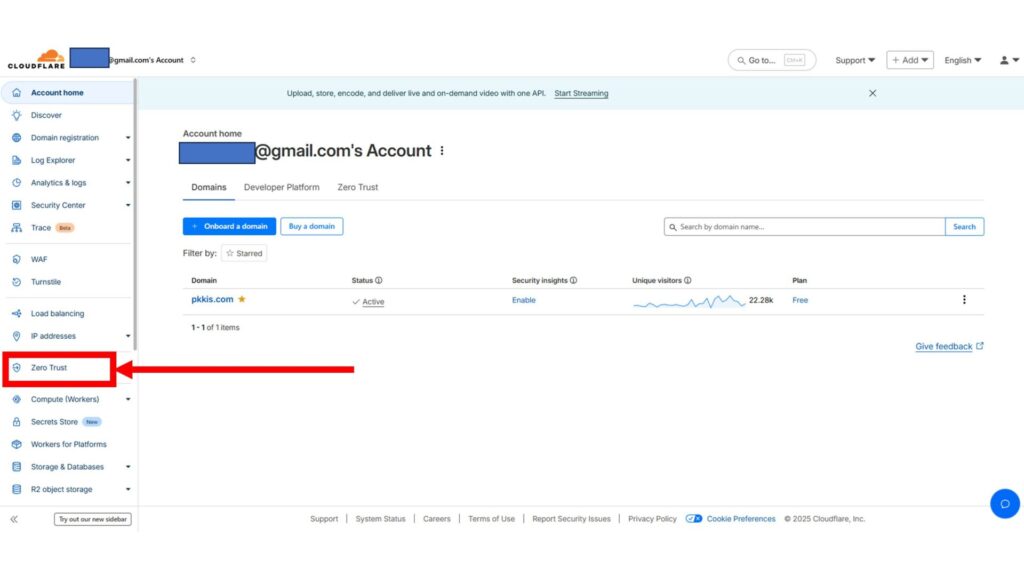The width and height of the screenshot is (1024, 576).
Task: Dismiss the streaming banner with X
Action: coord(872,93)
